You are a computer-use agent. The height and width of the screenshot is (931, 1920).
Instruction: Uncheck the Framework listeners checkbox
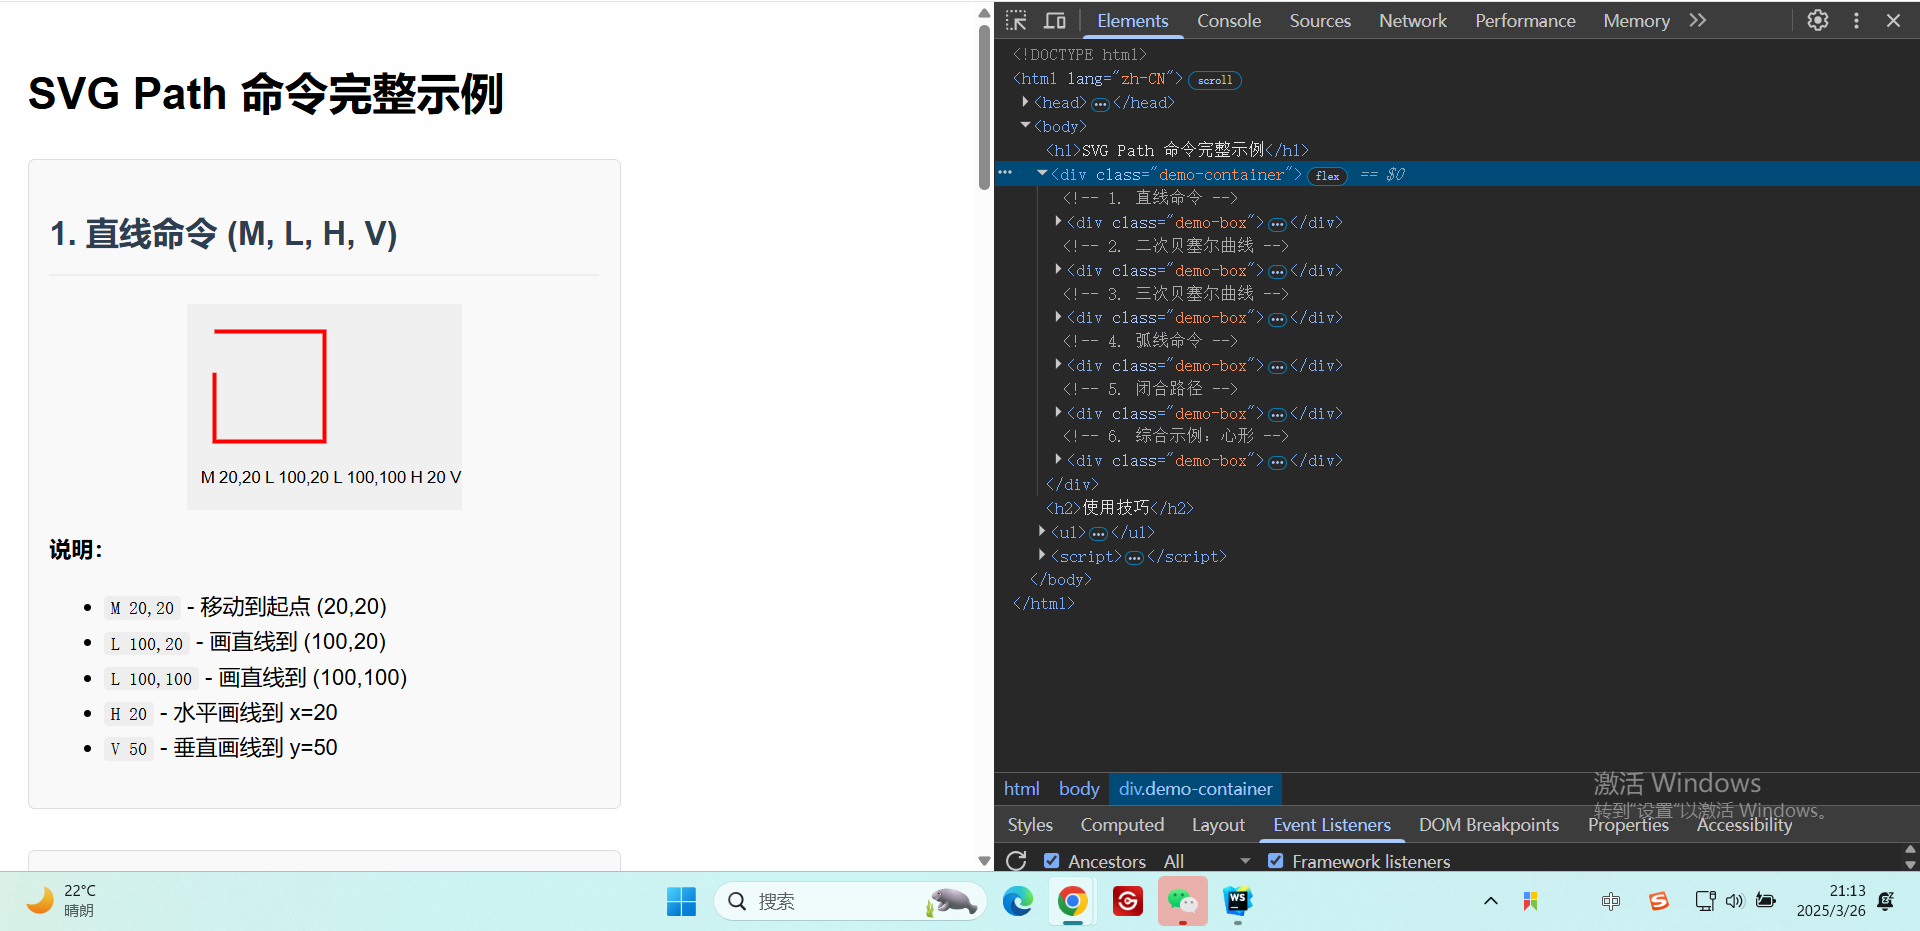point(1275,860)
